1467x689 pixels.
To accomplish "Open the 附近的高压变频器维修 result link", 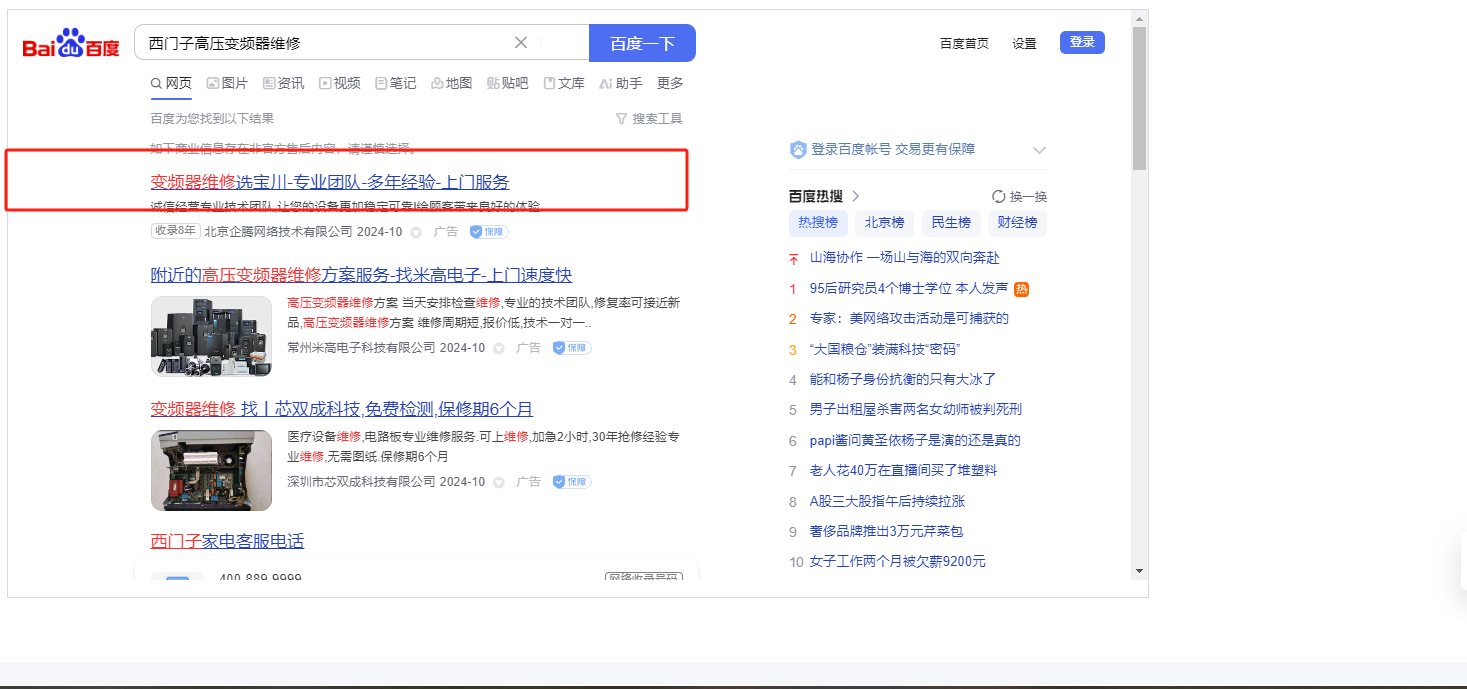I will point(361,275).
